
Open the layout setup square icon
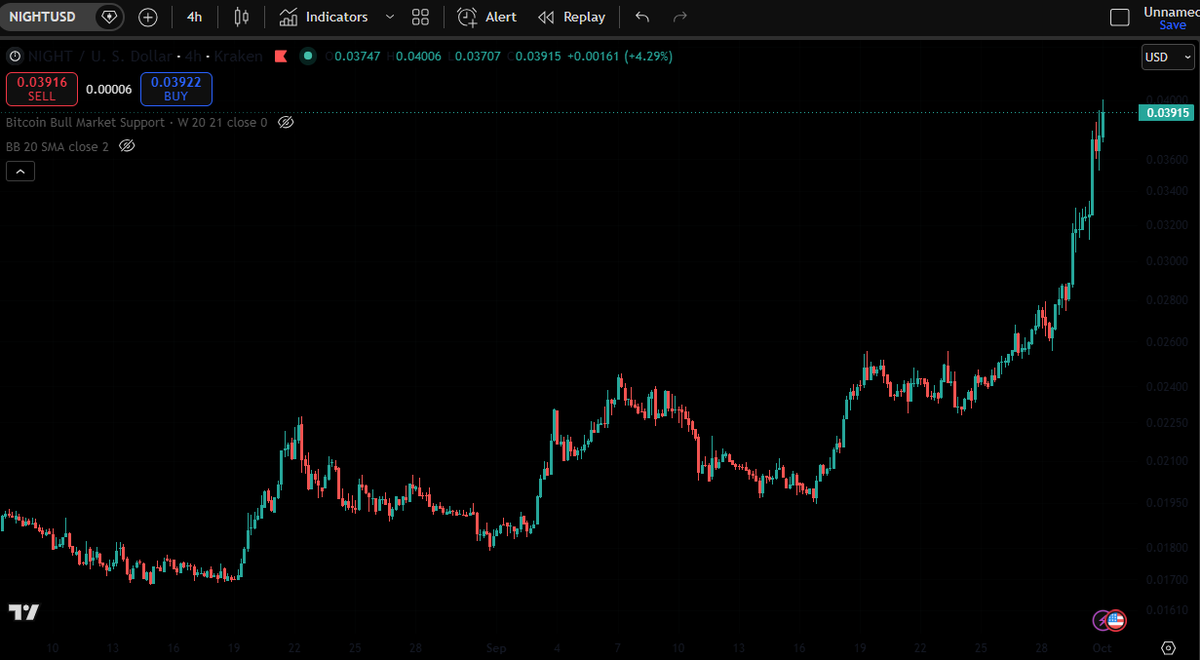(x=1120, y=17)
